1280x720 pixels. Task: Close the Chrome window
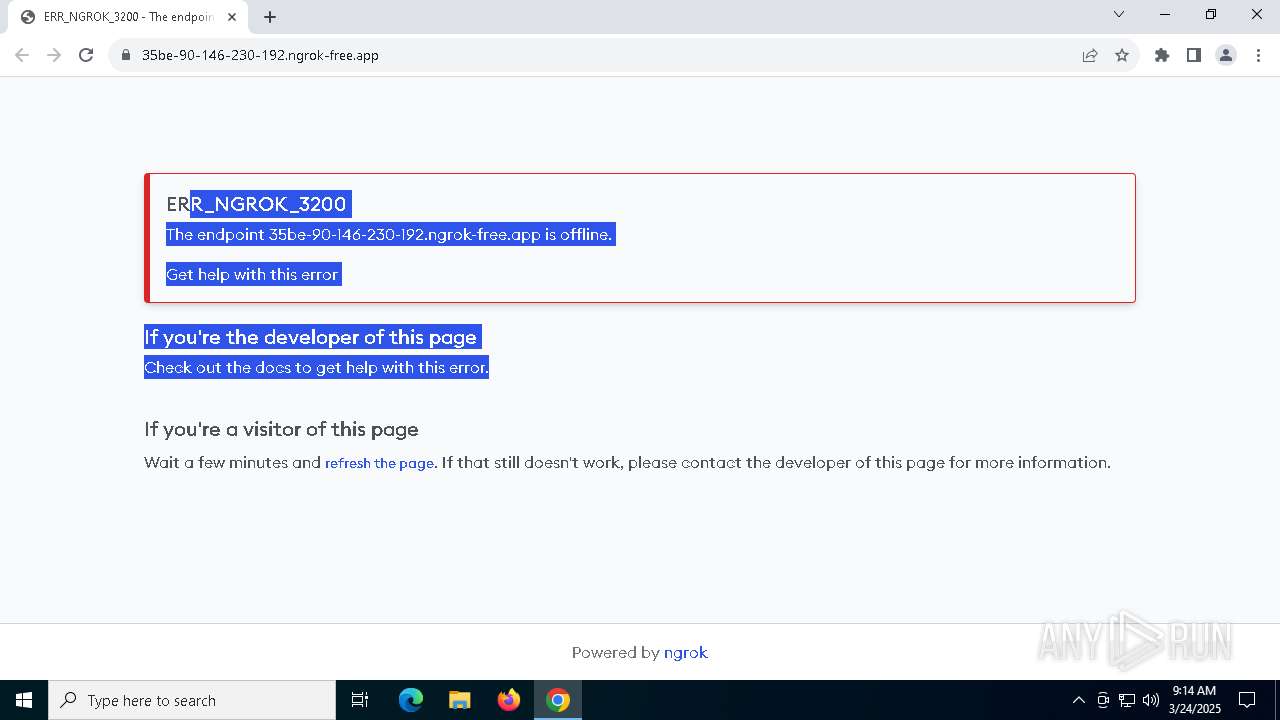pos(1257,14)
